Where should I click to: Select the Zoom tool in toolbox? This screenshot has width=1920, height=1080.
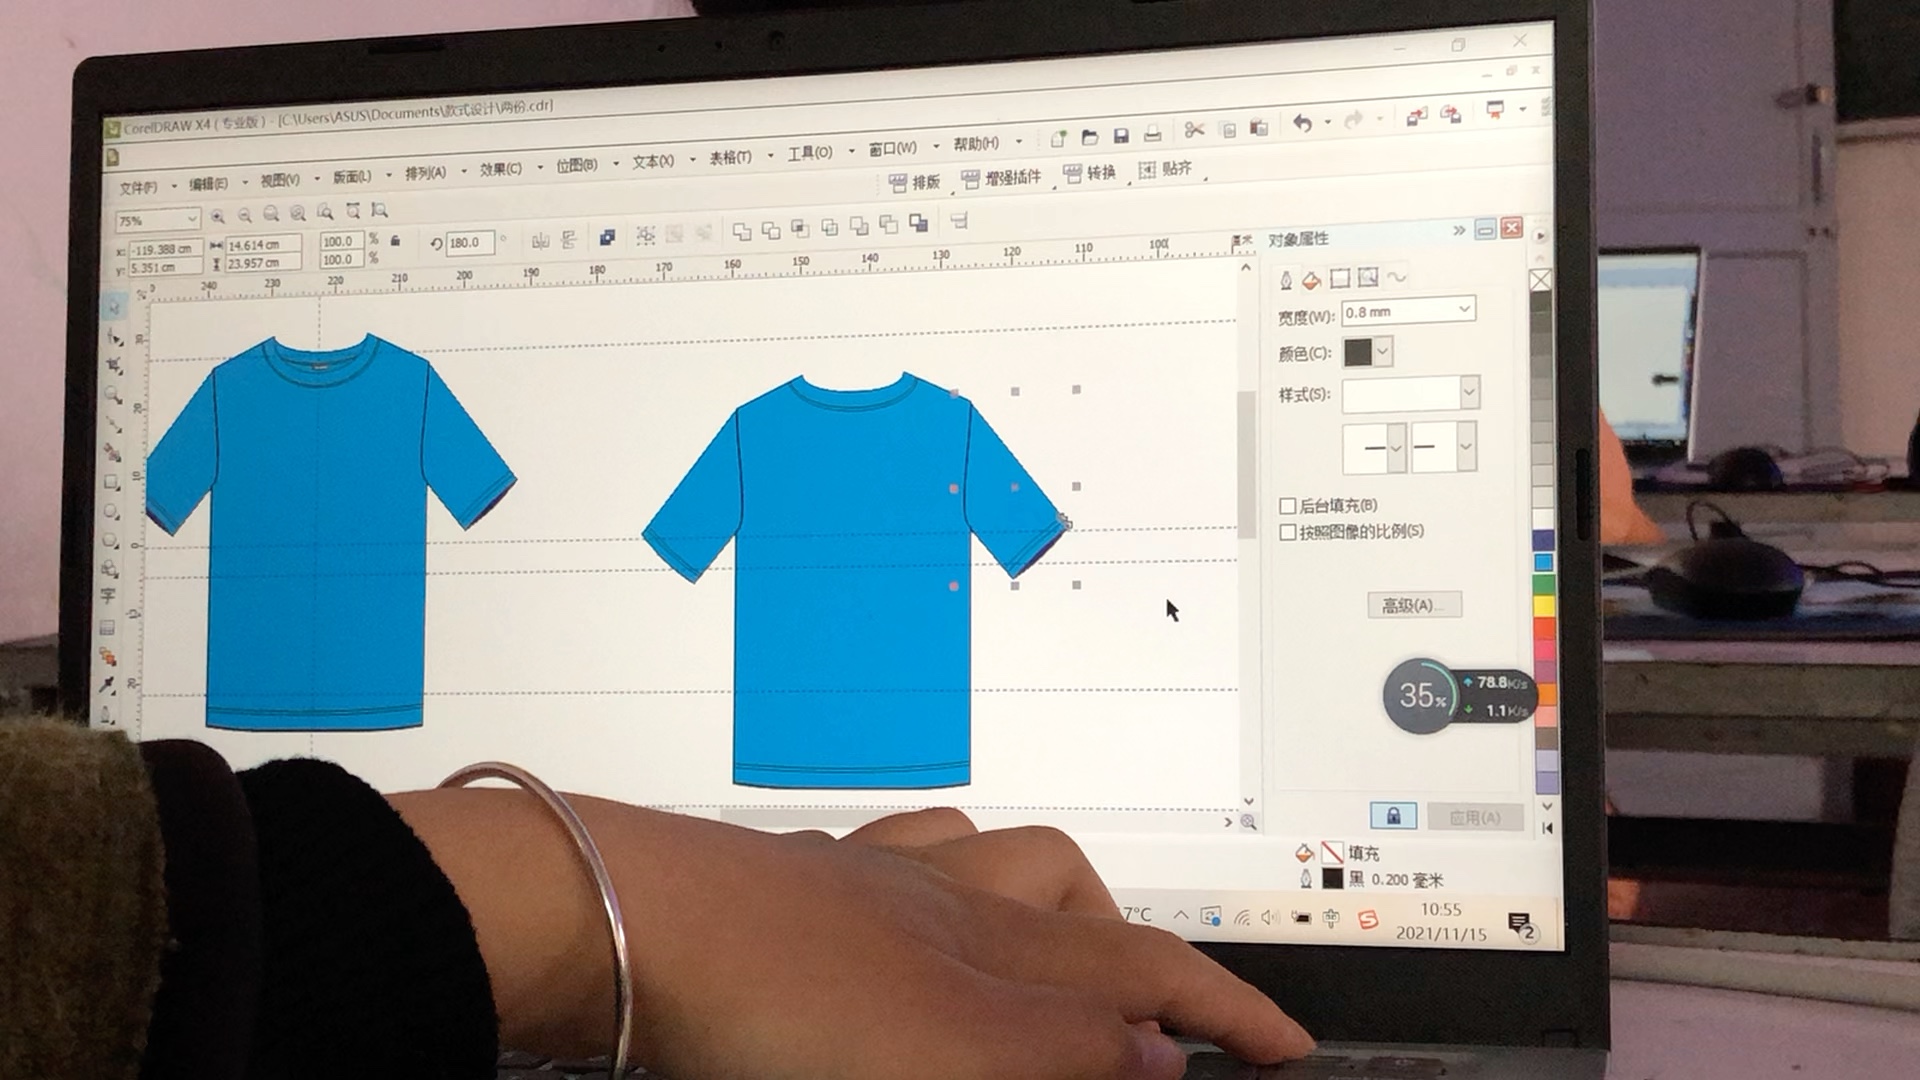coord(113,395)
